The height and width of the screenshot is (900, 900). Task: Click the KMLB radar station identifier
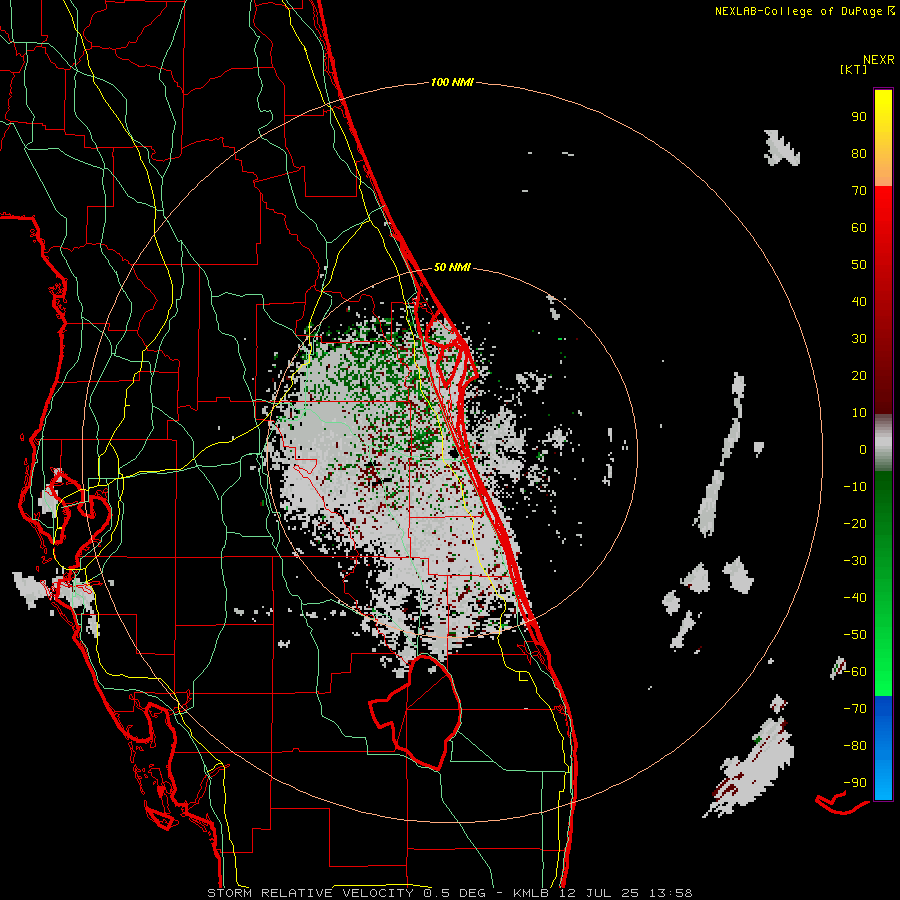(531, 893)
